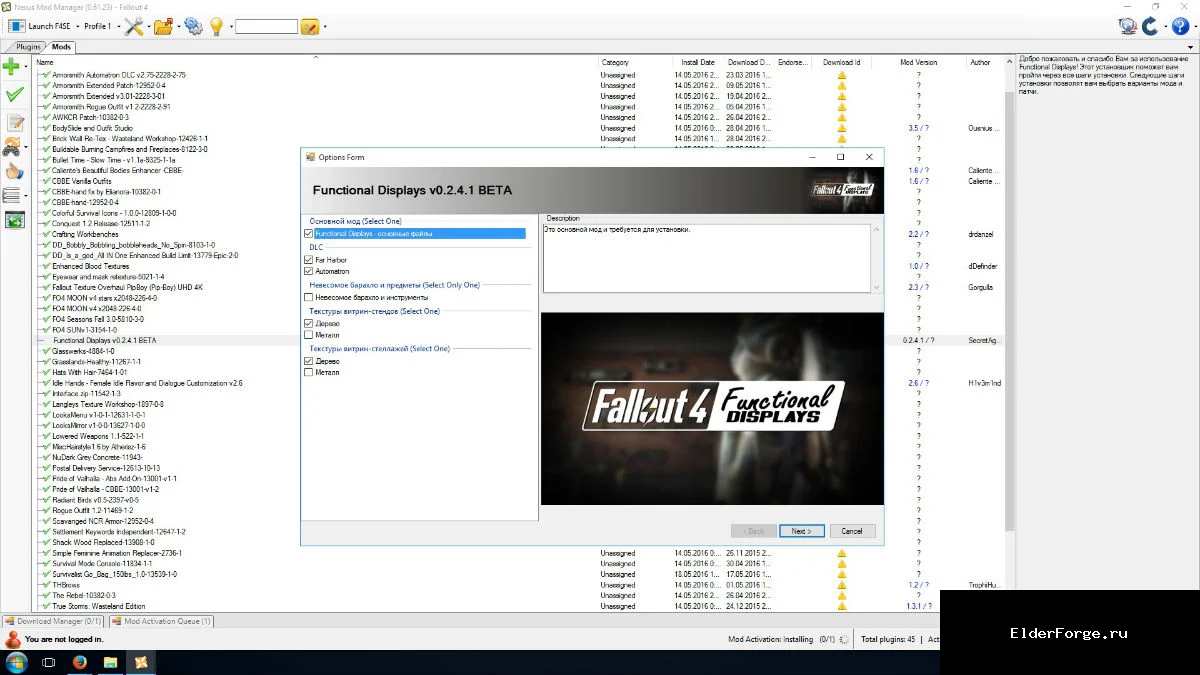Enable the Невесомое барахло и инструменты checkbox

(308, 297)
